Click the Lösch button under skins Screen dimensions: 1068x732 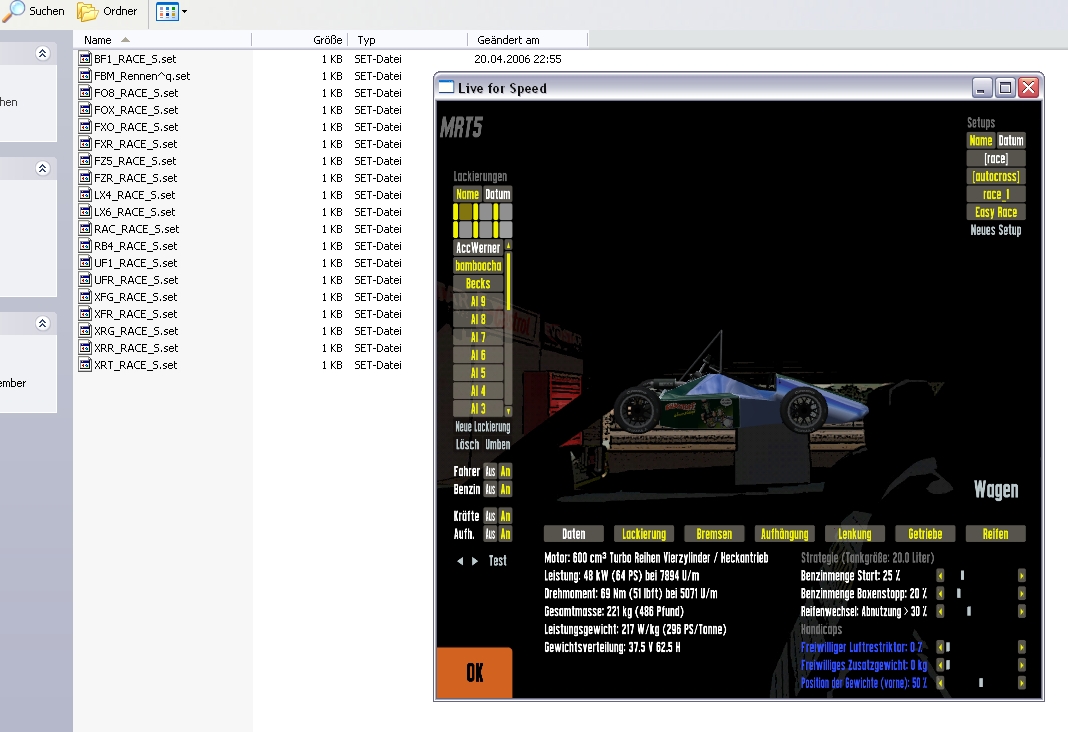coord(467,445)
